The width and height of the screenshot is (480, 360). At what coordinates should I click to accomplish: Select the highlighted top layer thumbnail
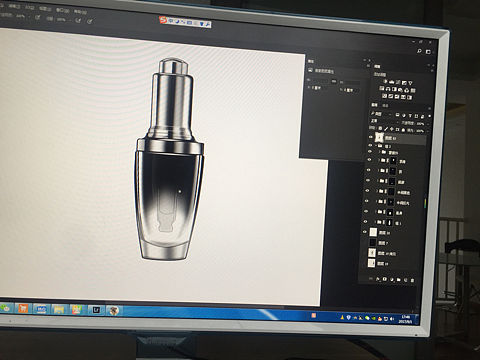point(379,137)
